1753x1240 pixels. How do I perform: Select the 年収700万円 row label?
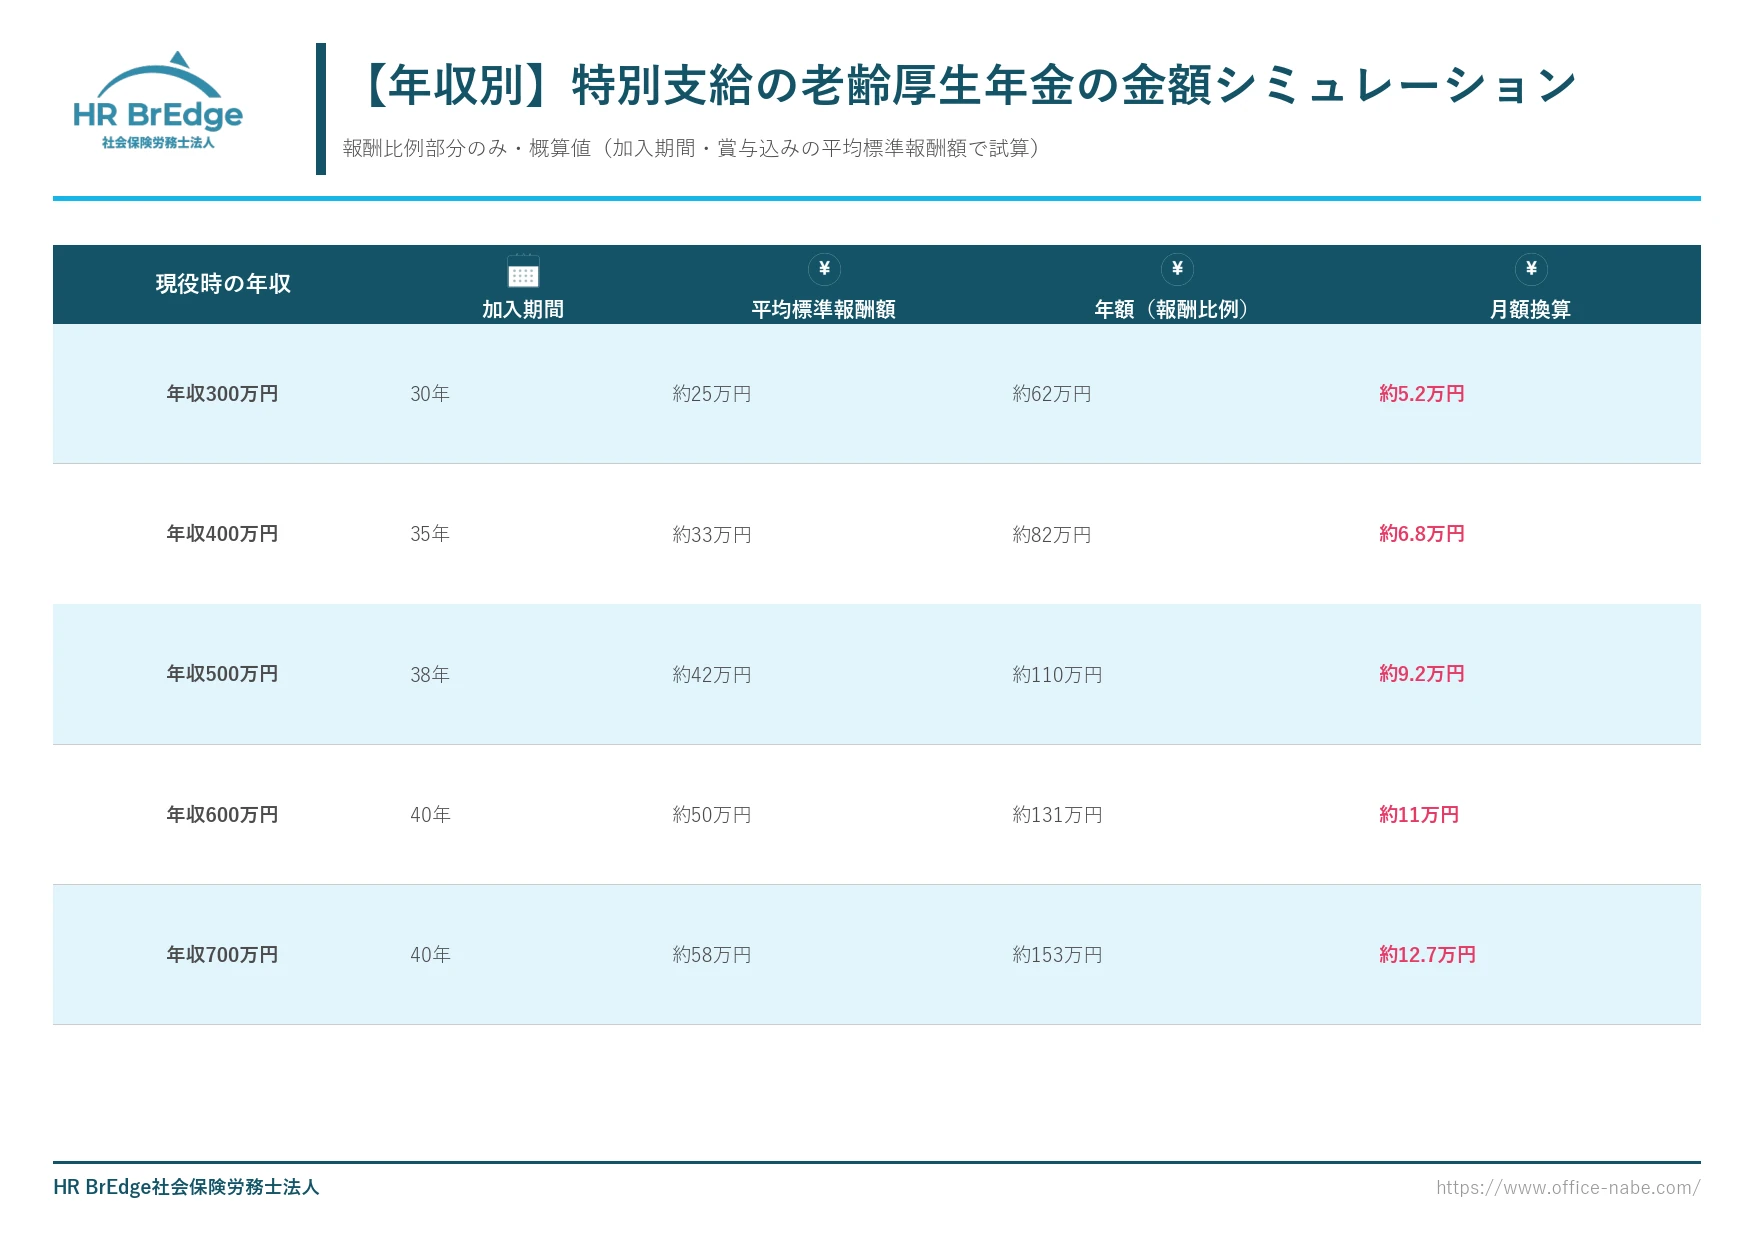[222, 955]
